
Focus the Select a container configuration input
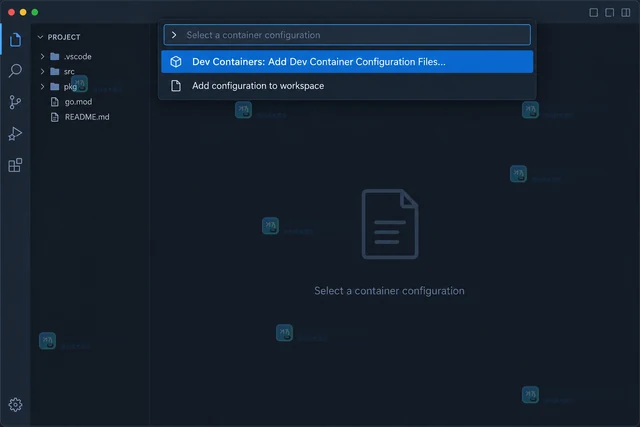(347, 35)
